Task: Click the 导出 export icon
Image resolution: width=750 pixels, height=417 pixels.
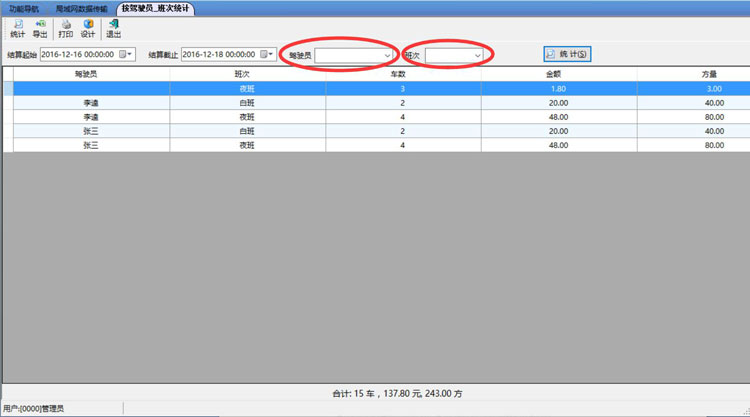Action: (41, 27)
